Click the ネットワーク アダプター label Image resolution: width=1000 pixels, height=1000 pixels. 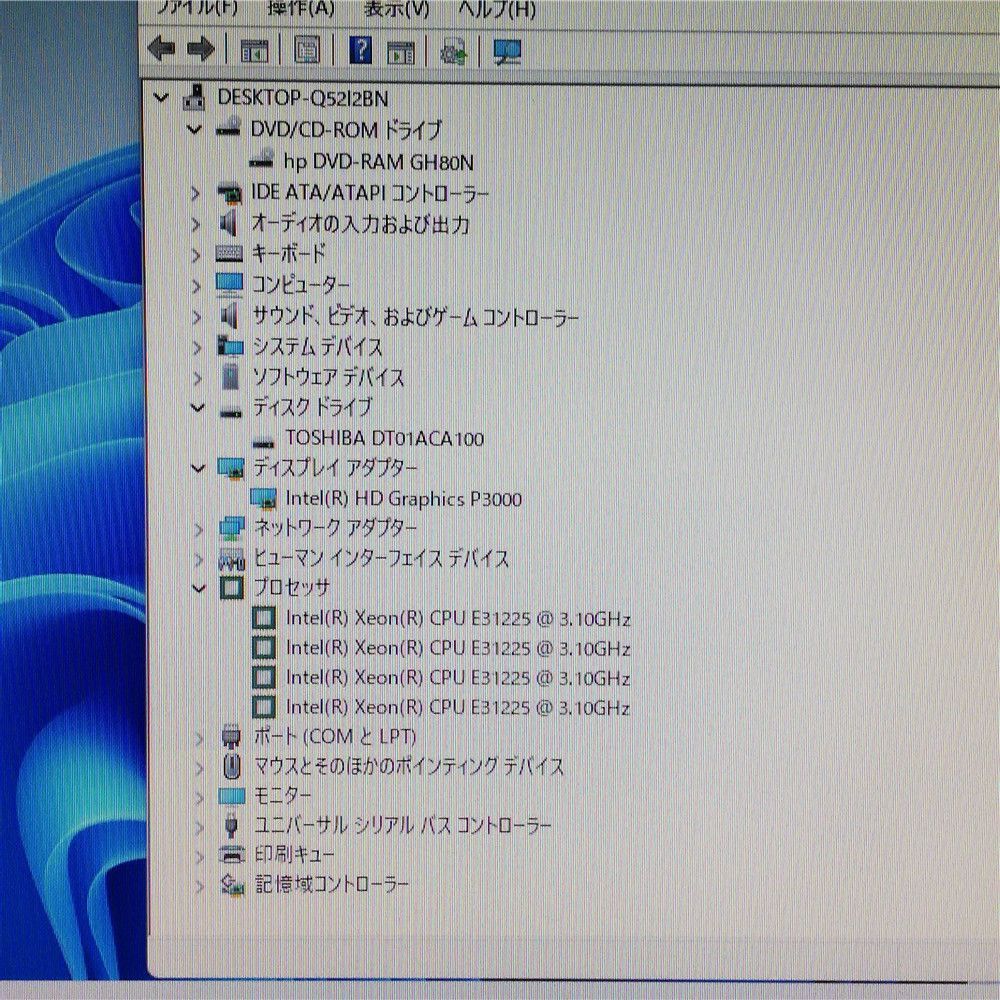point(335,528)
